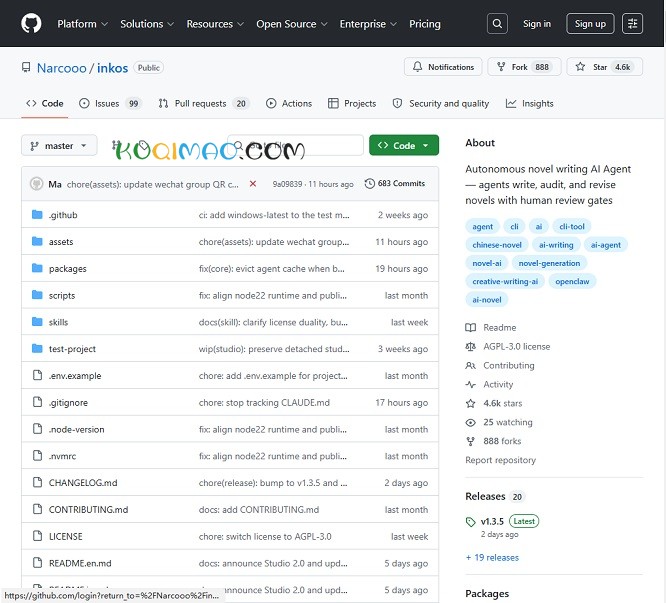Expand the green Code dropdown button
This screenshot has height=603, width=666.
(404, 146)
